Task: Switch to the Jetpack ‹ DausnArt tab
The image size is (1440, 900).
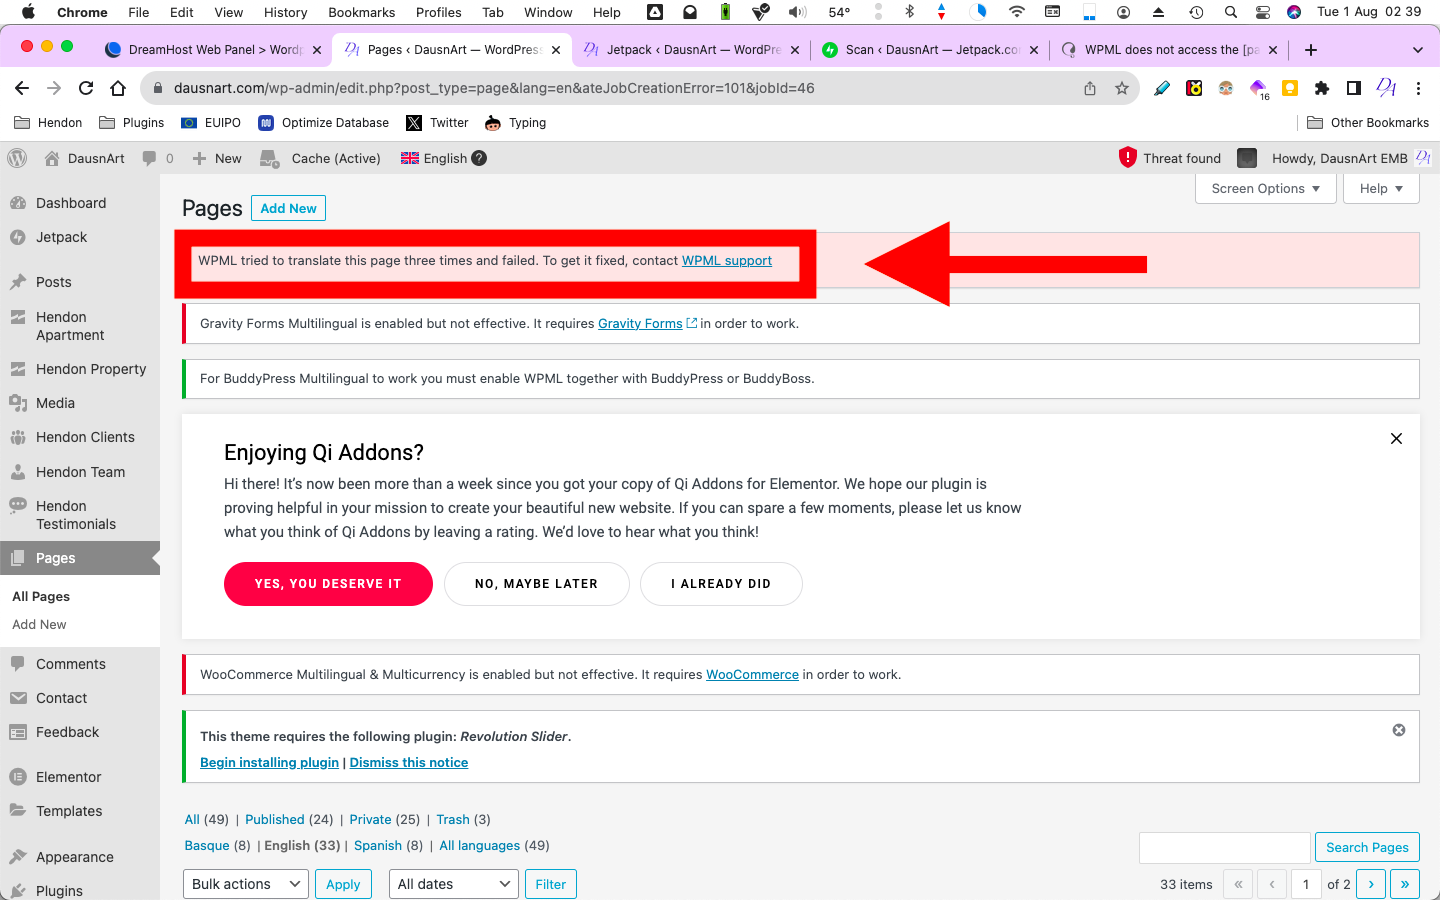Action: pos(691,50)
